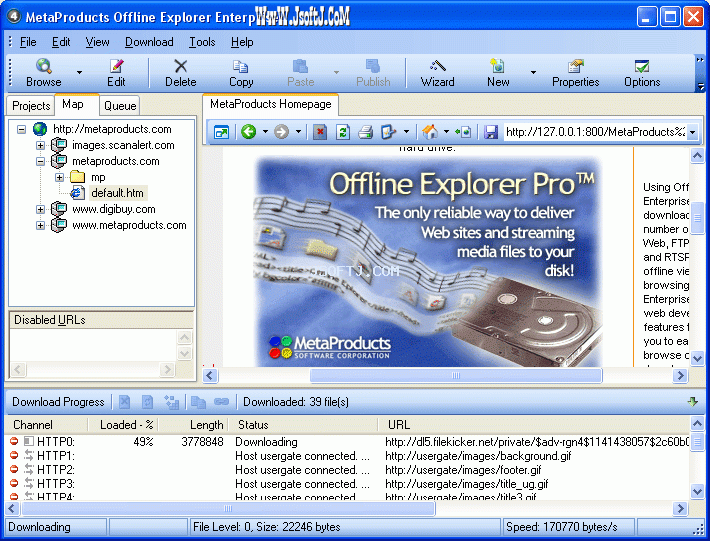Viewport: 710px width, 541px height.
Task: Select www.digibuy.com in the tree
Action: click(114, 209)
